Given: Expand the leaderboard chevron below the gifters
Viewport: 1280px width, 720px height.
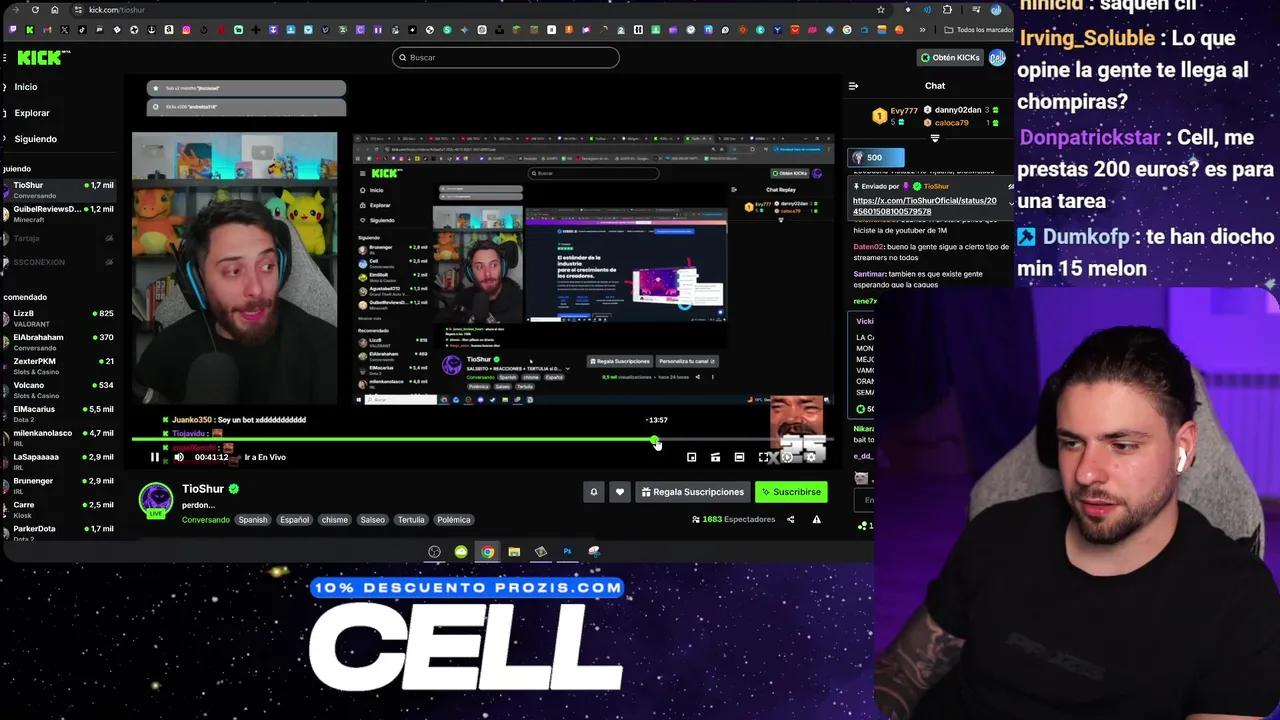Looking at the screenshot, I should point(935,139).
